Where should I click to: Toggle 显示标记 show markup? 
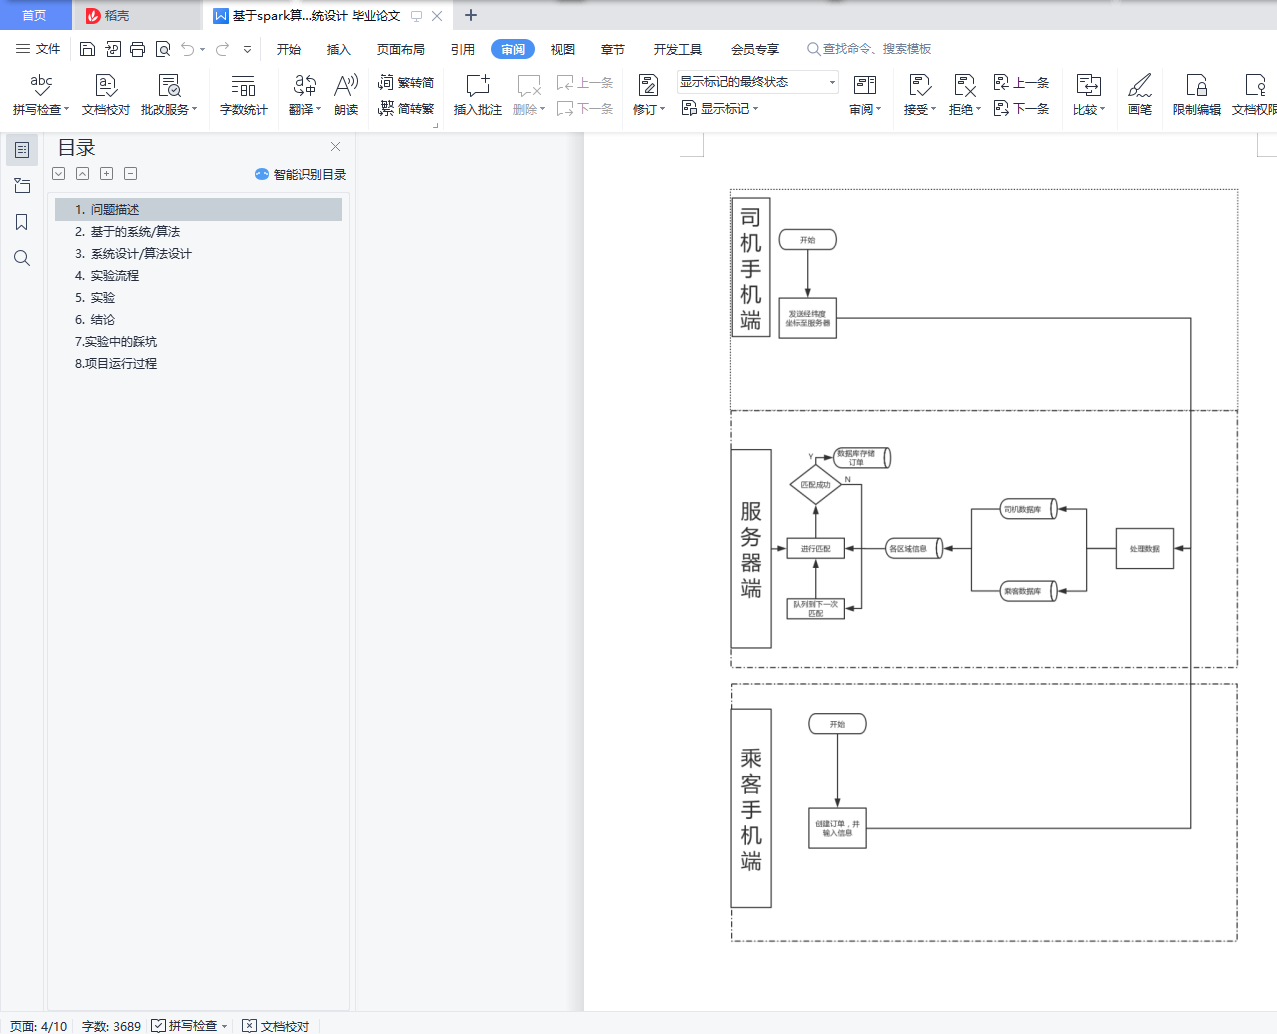pyautogui.click(x=719, y=108)
